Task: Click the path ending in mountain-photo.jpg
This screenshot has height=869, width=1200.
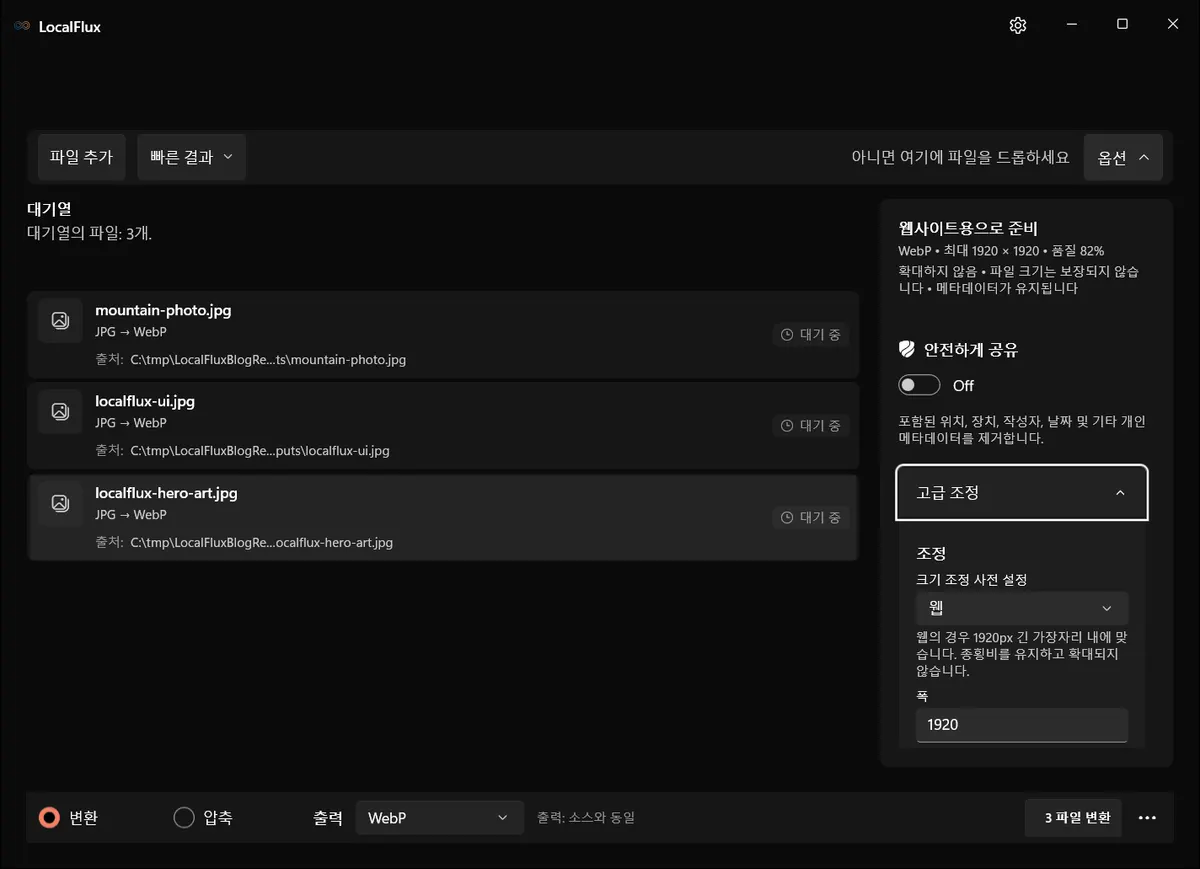Action: click(x=268, y=359)
